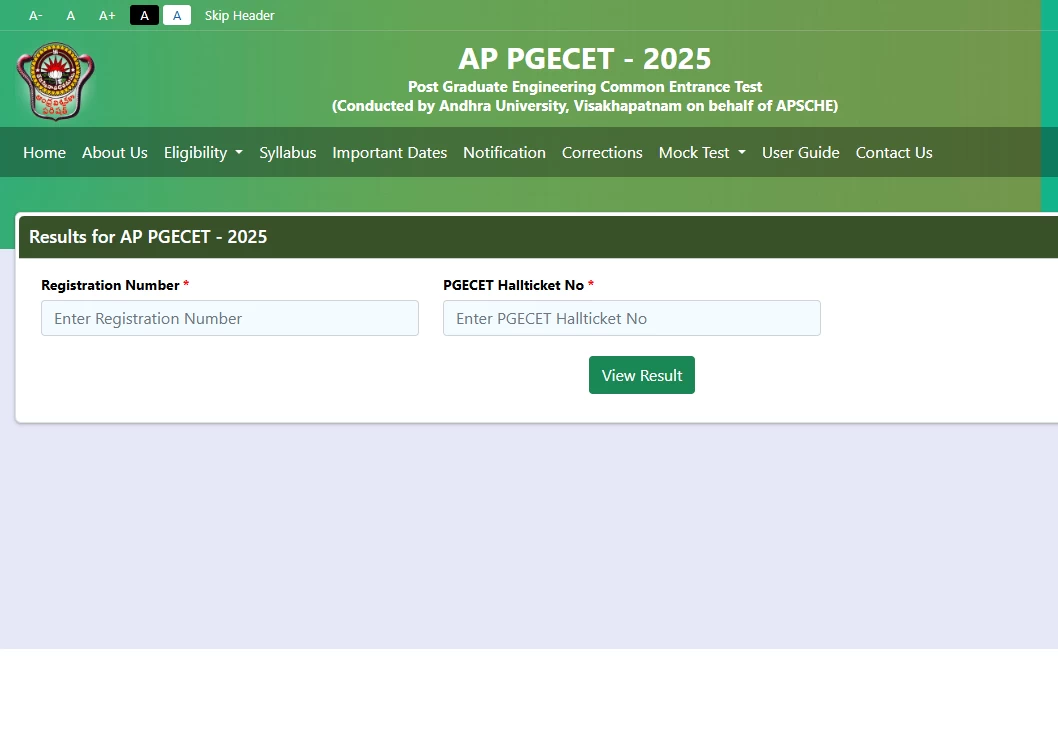Open the Syllabus page
1058x744 pixels.
[287, 152]
